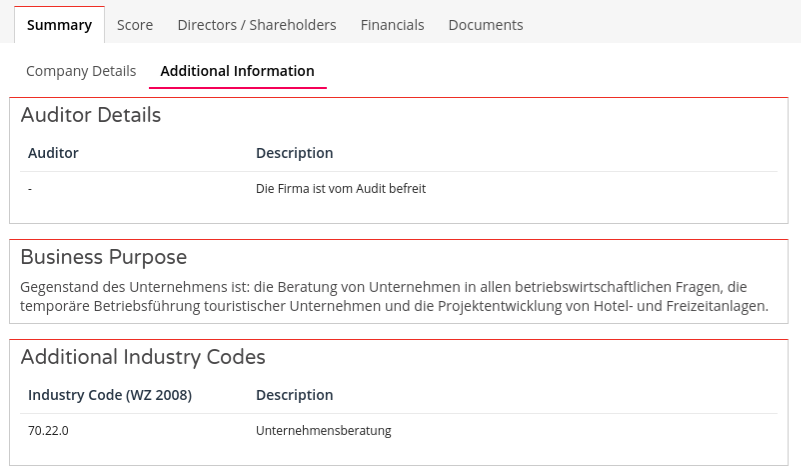This screenshot has width=801, height=473.
Task: Select the industry code 70.22.0
Action: pyautogui.click(x=48, y=431)
